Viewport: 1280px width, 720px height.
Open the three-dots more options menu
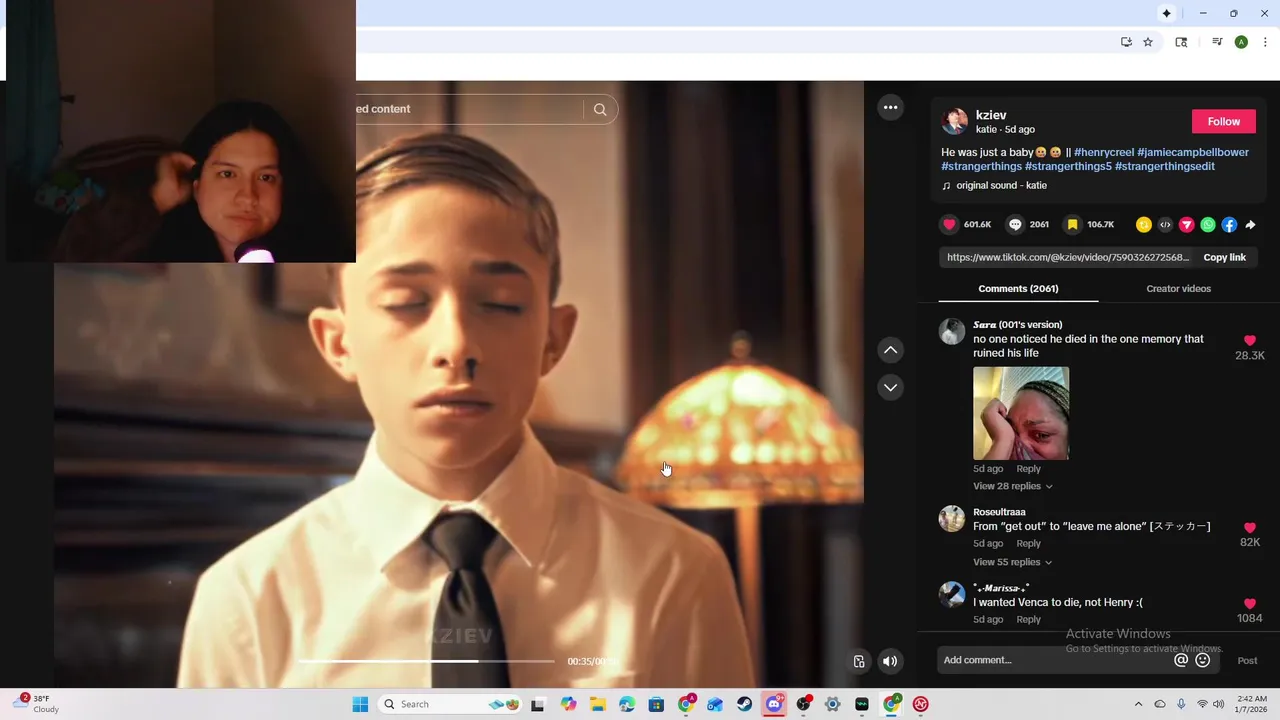[x=890, y=108]
